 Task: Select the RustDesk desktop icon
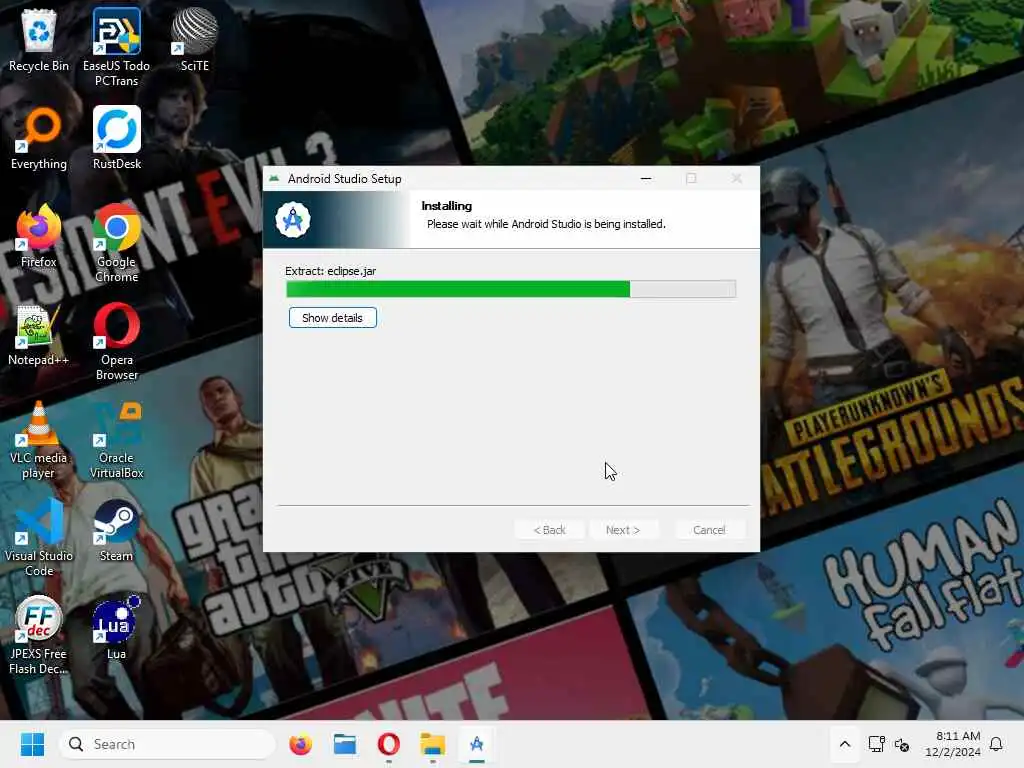(x=117, y=138)
